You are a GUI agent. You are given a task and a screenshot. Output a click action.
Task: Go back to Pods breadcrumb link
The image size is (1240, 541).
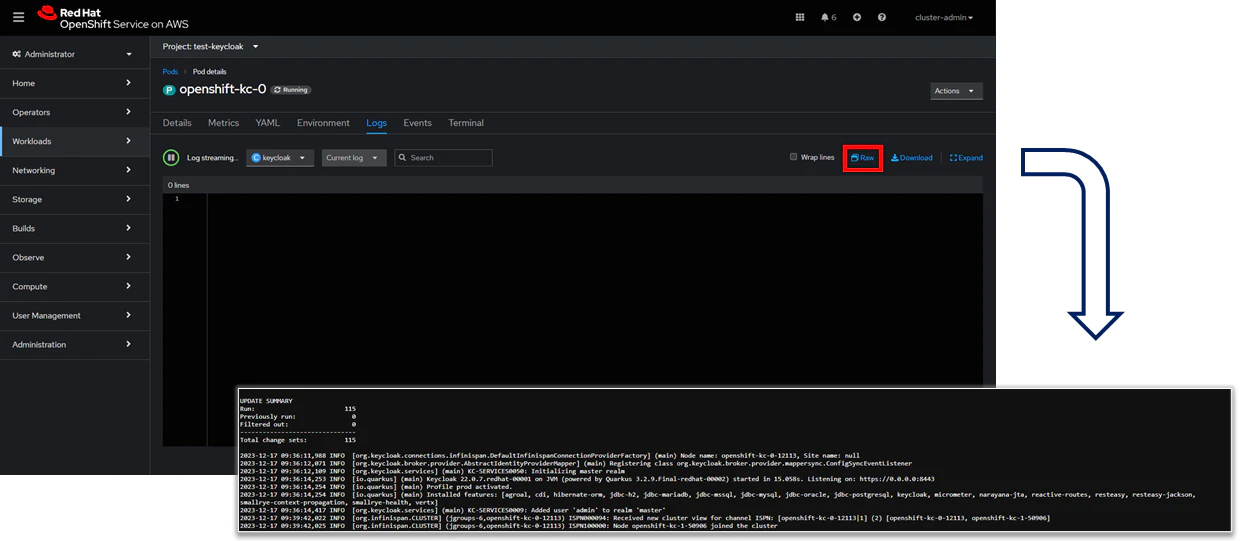[170, 72]
